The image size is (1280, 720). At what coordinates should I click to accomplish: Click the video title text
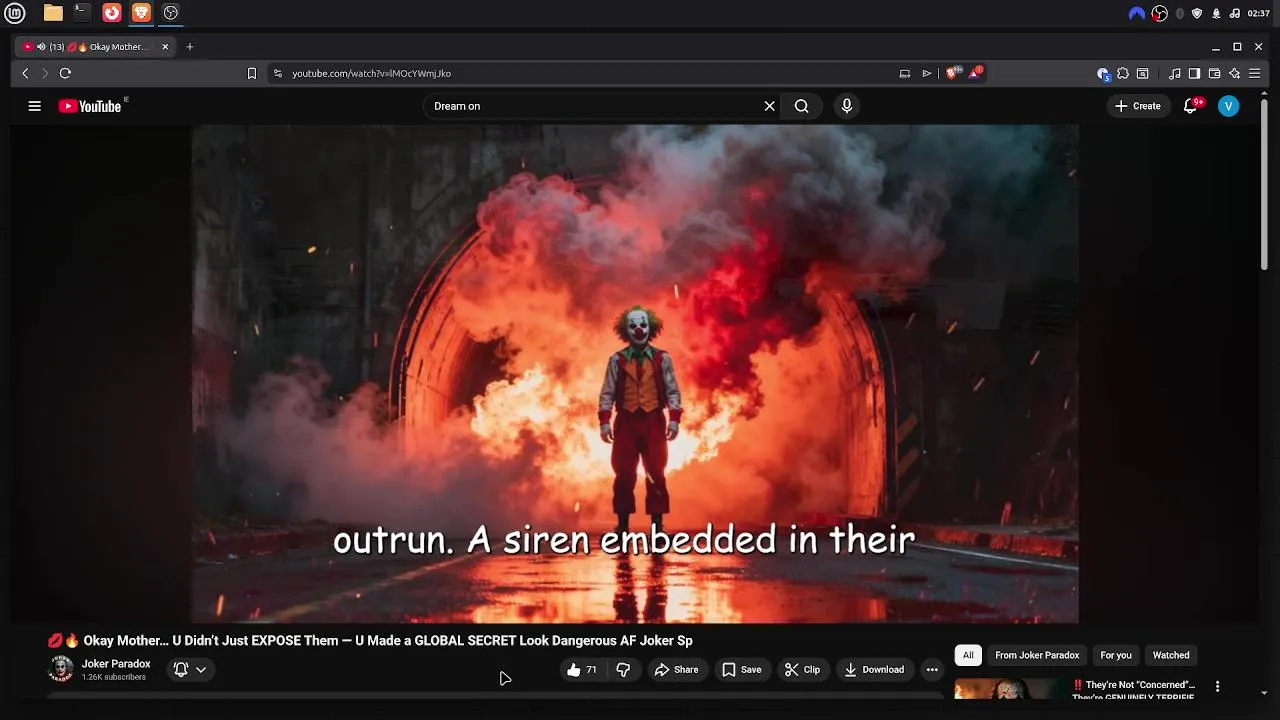click(370, 641)
